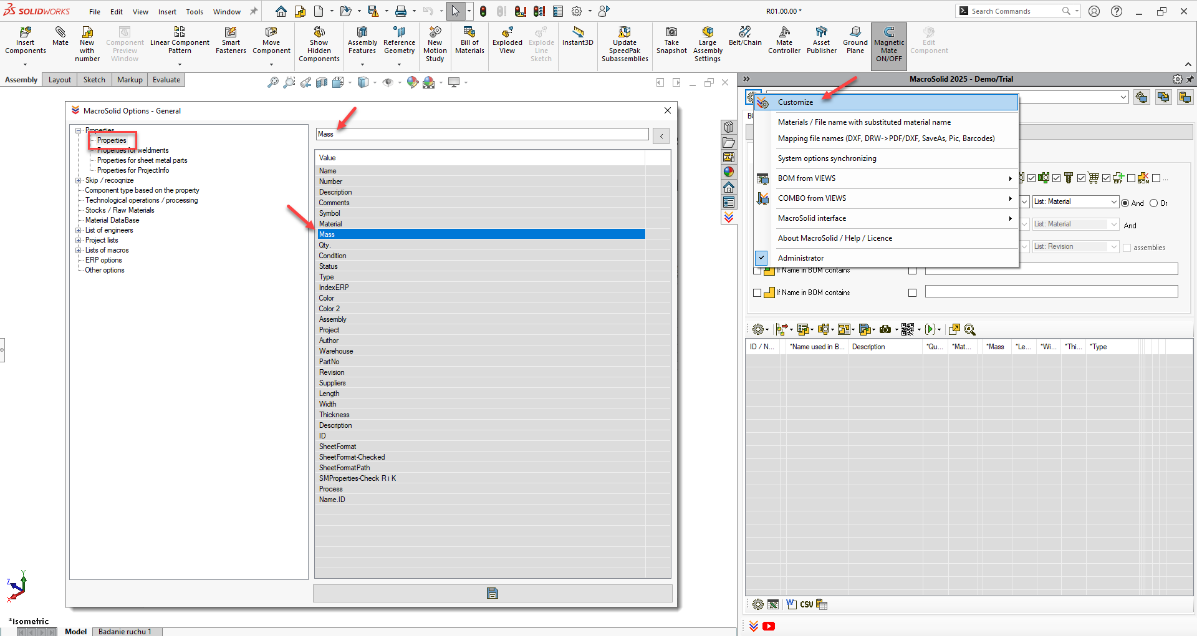1197x638 pixels.
Task: Expand 'List of engineers' tree node
Action: [x=78, y=230]
